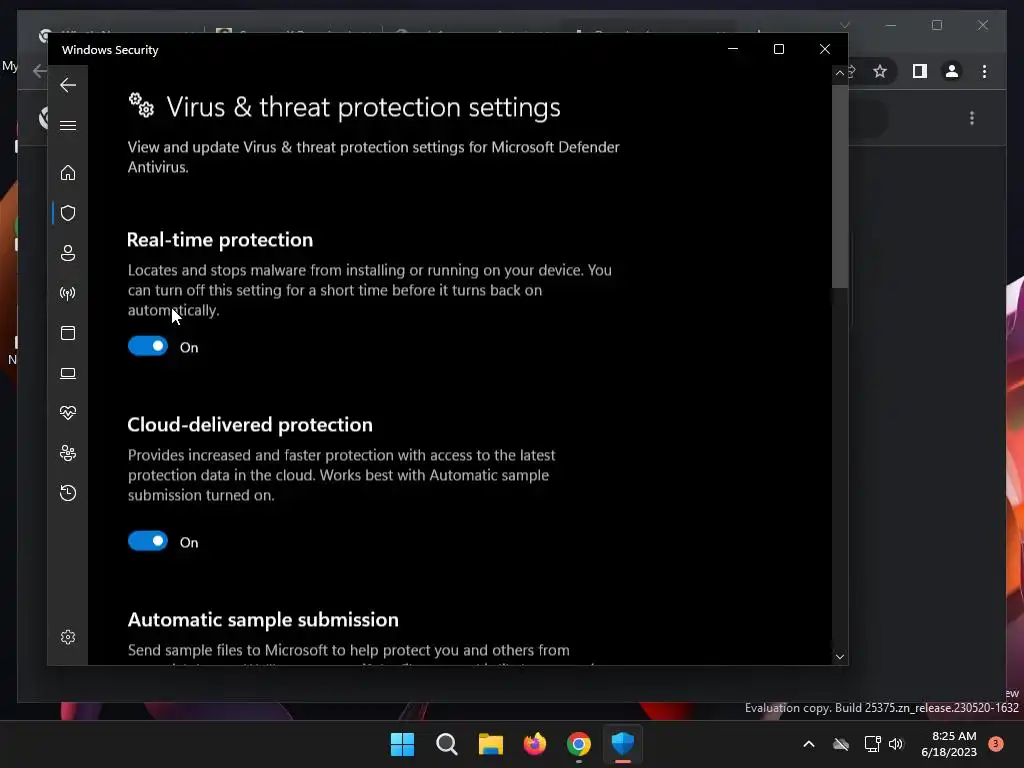This screenshot has width=1024, height=768.
Task: Click Cloud-delivered protection heading
Action: coord(250,424)
